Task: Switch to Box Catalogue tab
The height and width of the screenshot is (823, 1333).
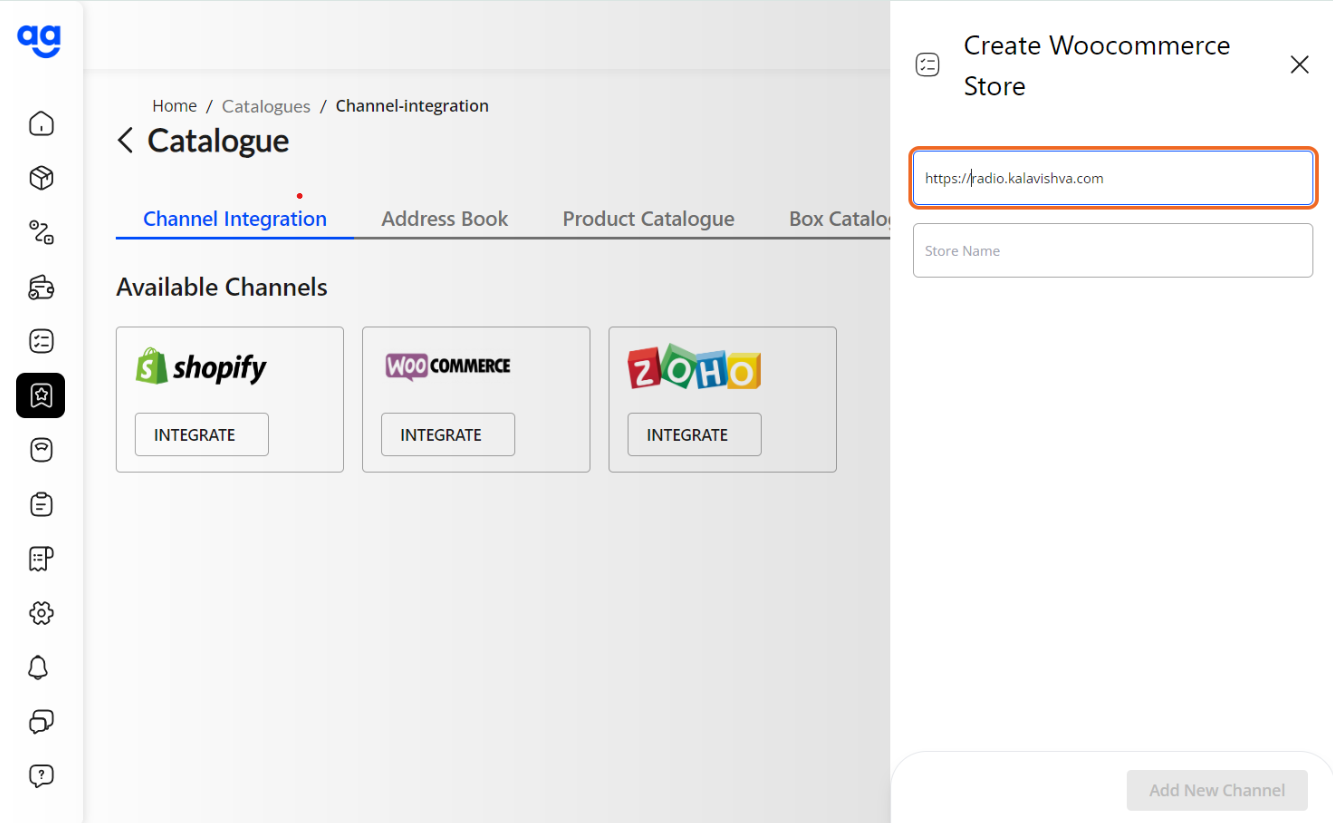Action: pyautogui.click(x=839, y=219)
